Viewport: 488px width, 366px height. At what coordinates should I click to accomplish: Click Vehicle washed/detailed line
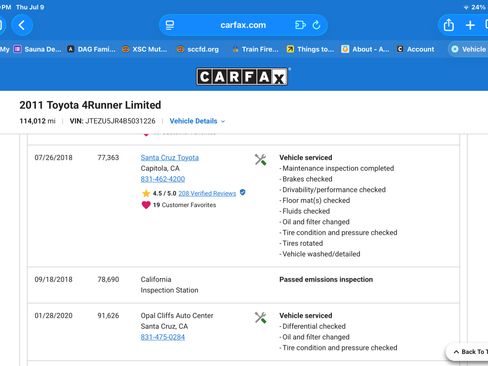(x=320, y=254)
